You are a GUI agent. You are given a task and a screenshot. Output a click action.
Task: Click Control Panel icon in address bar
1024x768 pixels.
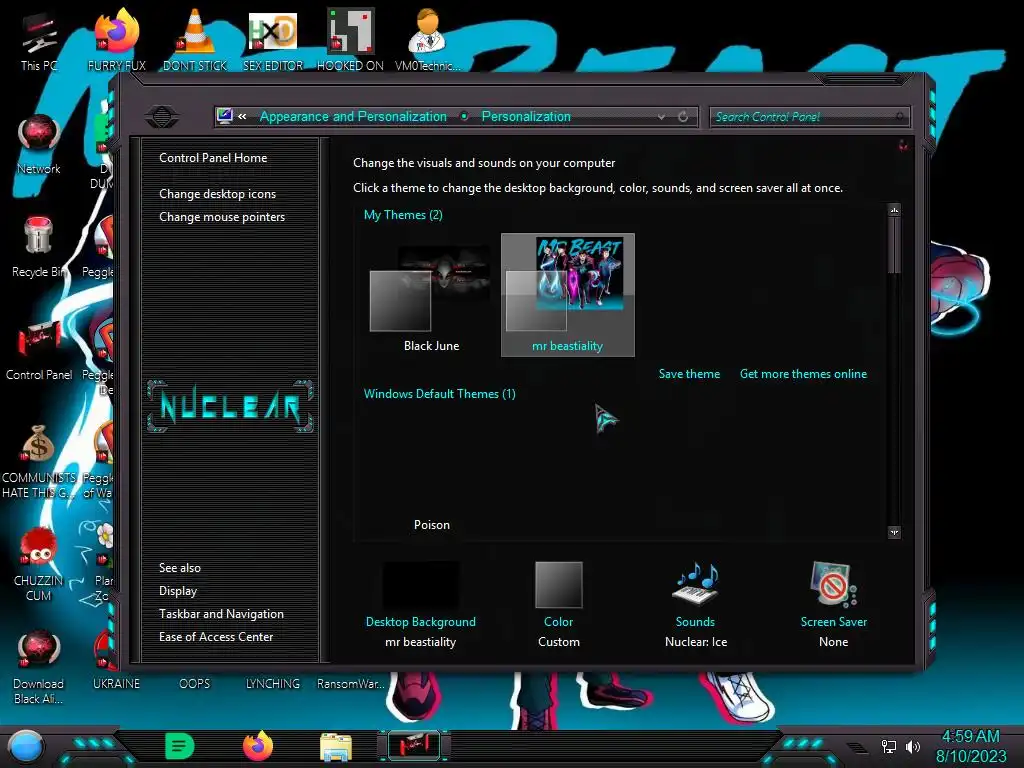[x=224, y=116]
